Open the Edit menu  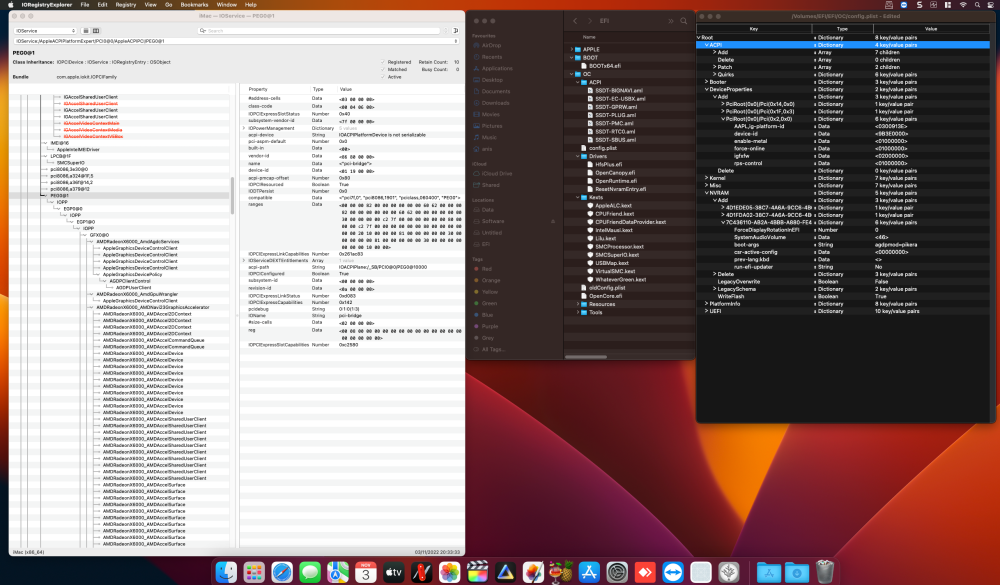(102, 4)
